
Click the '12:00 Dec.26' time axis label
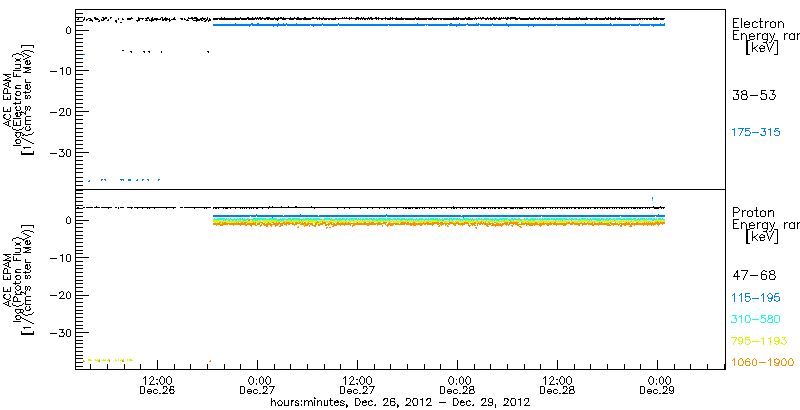tap(158, 387)
